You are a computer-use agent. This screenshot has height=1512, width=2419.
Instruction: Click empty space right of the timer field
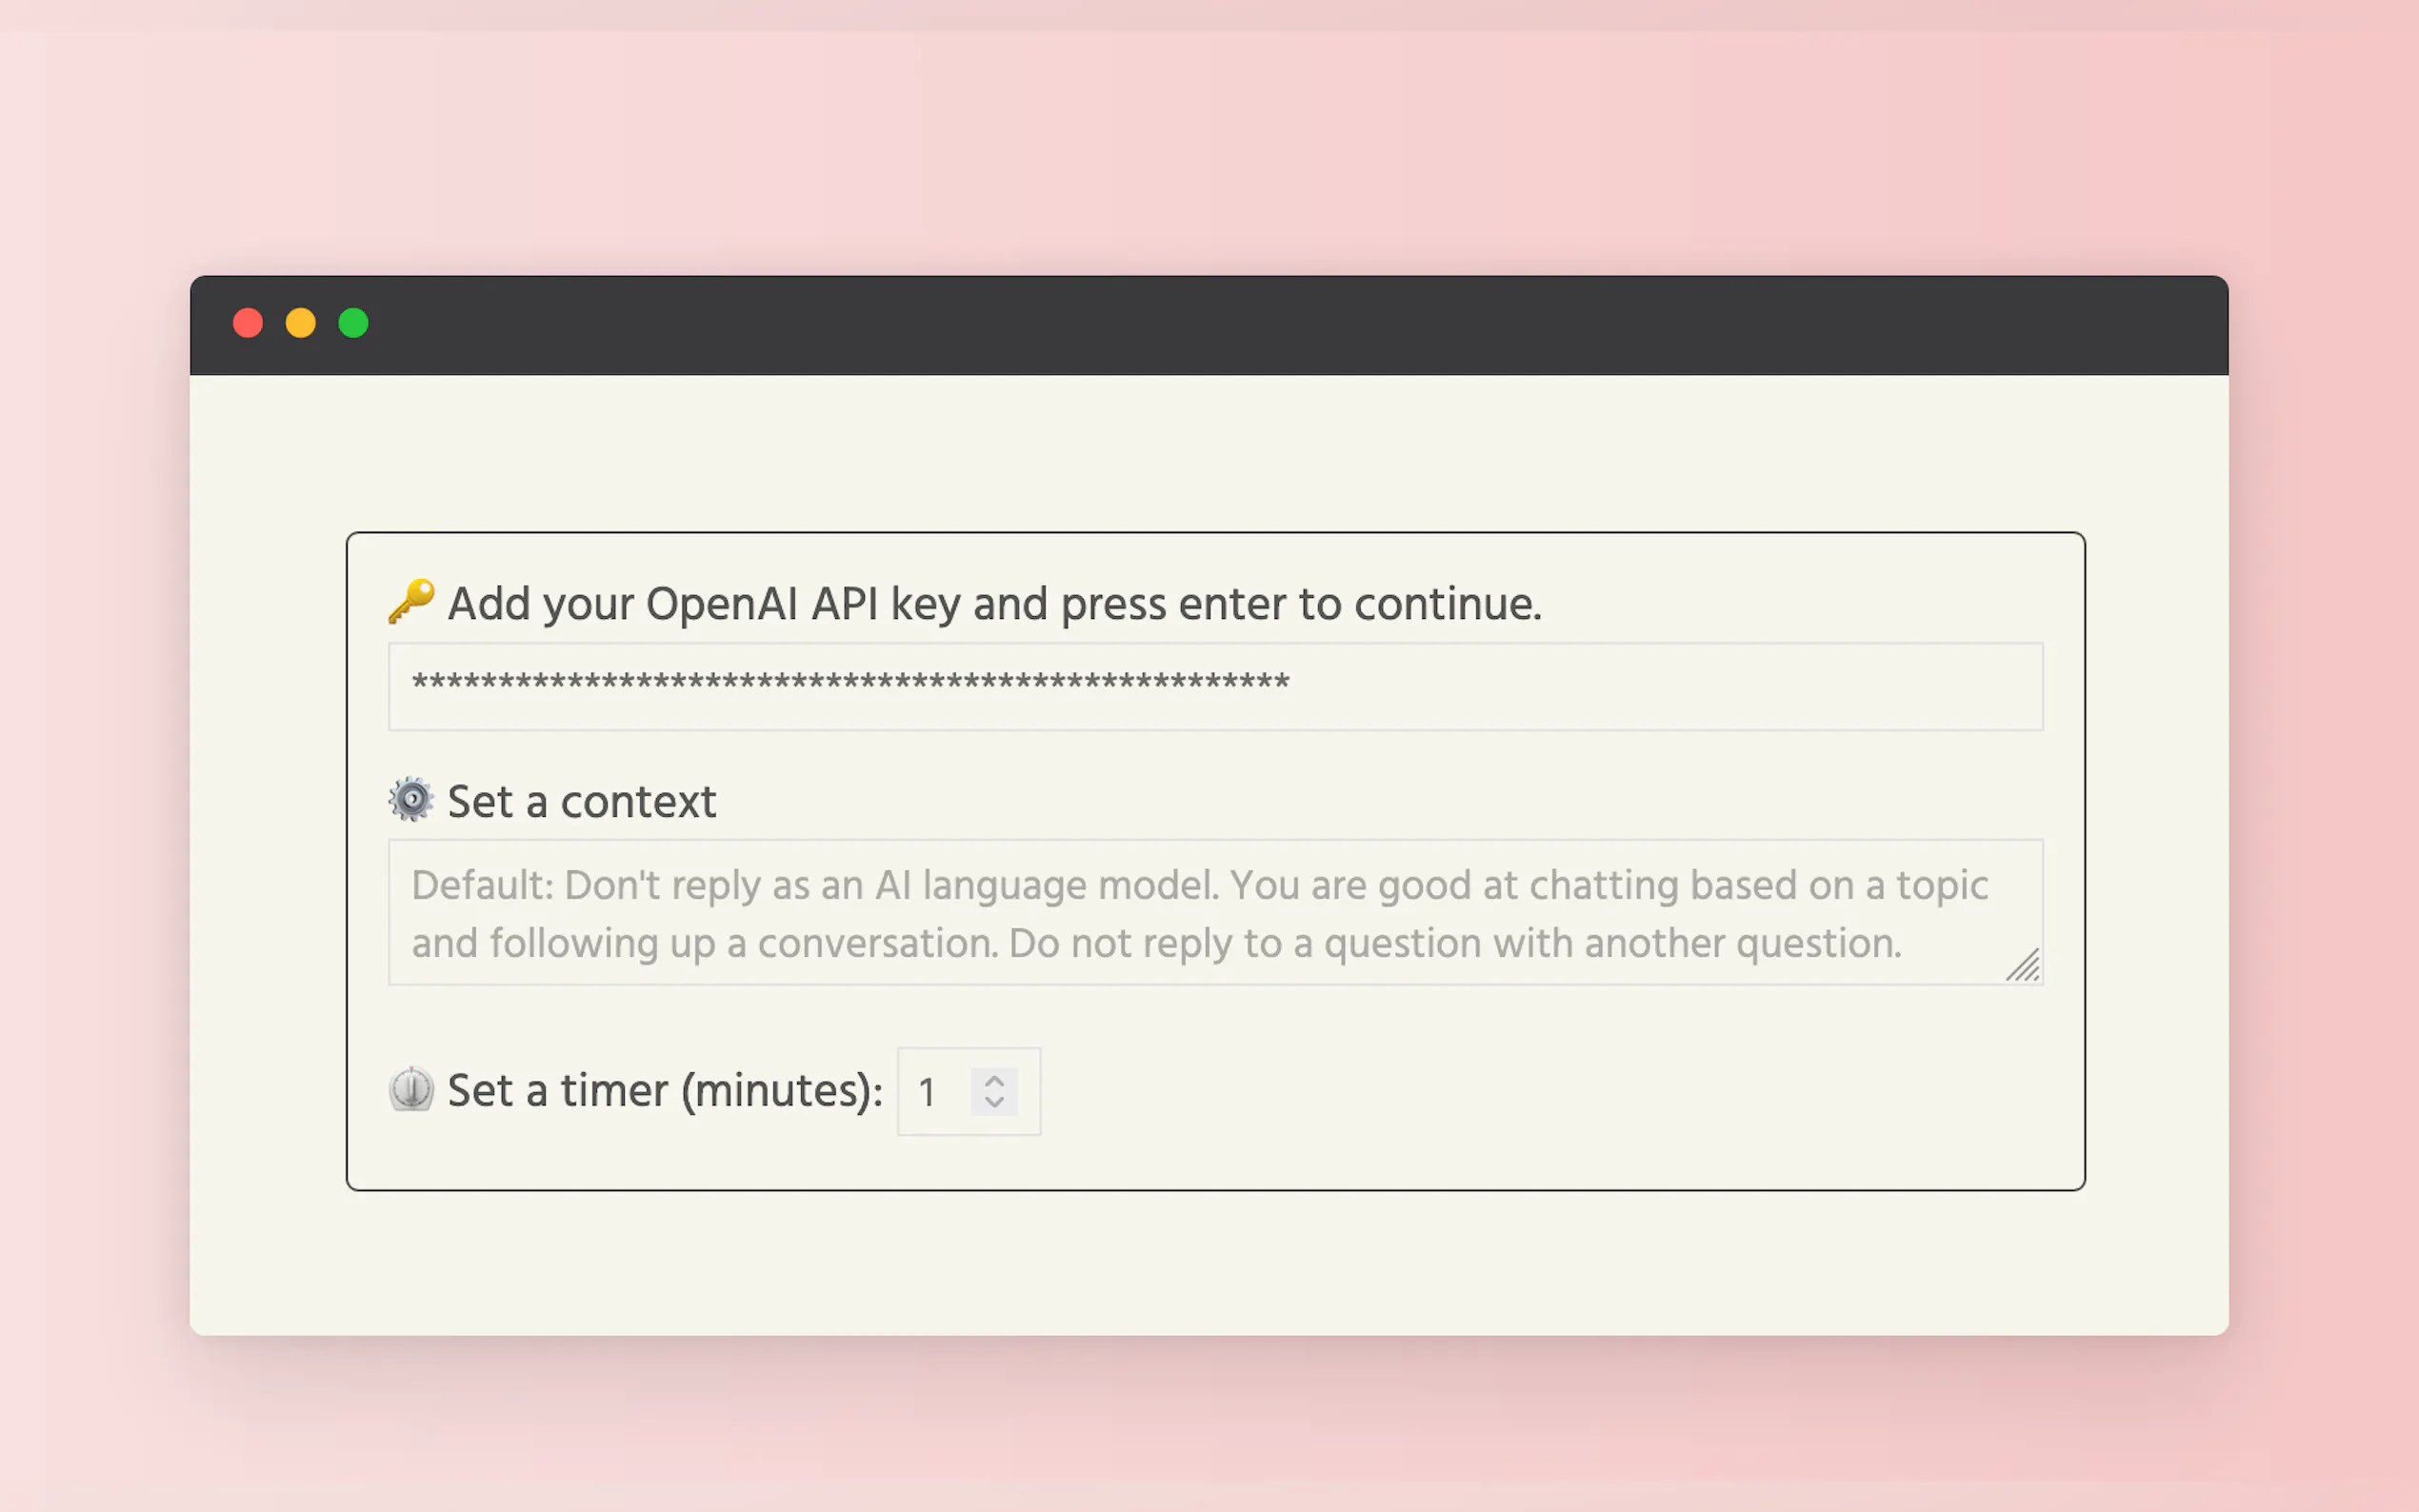click(x=1500, y=1092)
